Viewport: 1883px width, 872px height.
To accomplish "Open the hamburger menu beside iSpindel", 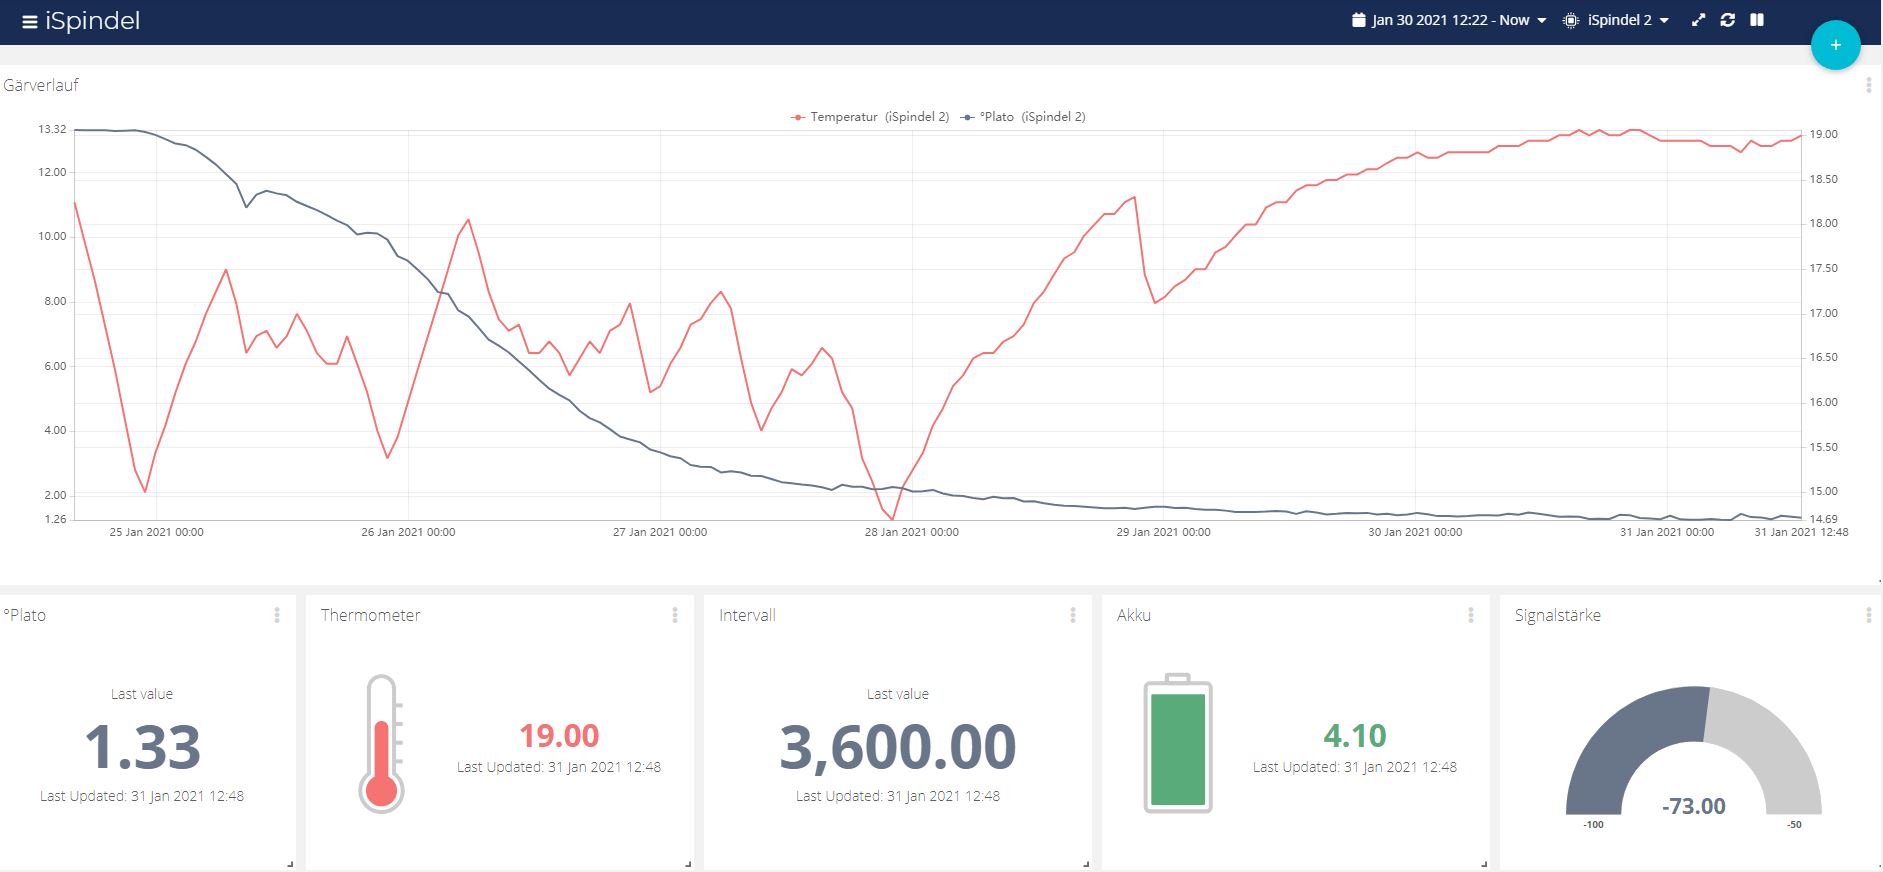I will pyautogui.click(x=29, y=21).
